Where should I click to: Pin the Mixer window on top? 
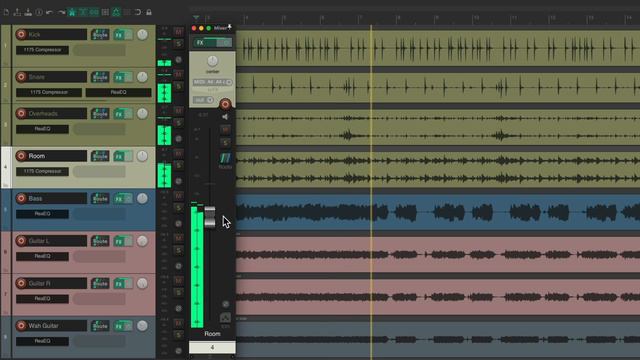pyautogui.click(x=230, y=28)
